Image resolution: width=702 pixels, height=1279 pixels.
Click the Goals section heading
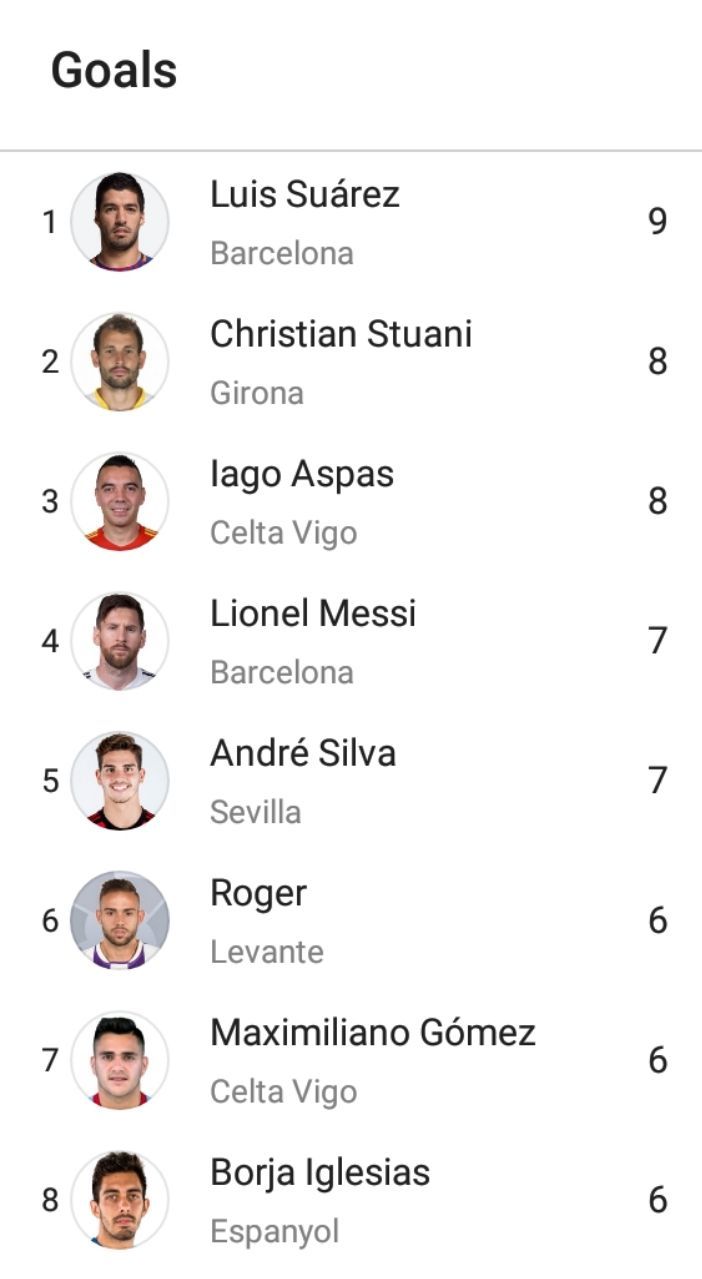point(114,71)
